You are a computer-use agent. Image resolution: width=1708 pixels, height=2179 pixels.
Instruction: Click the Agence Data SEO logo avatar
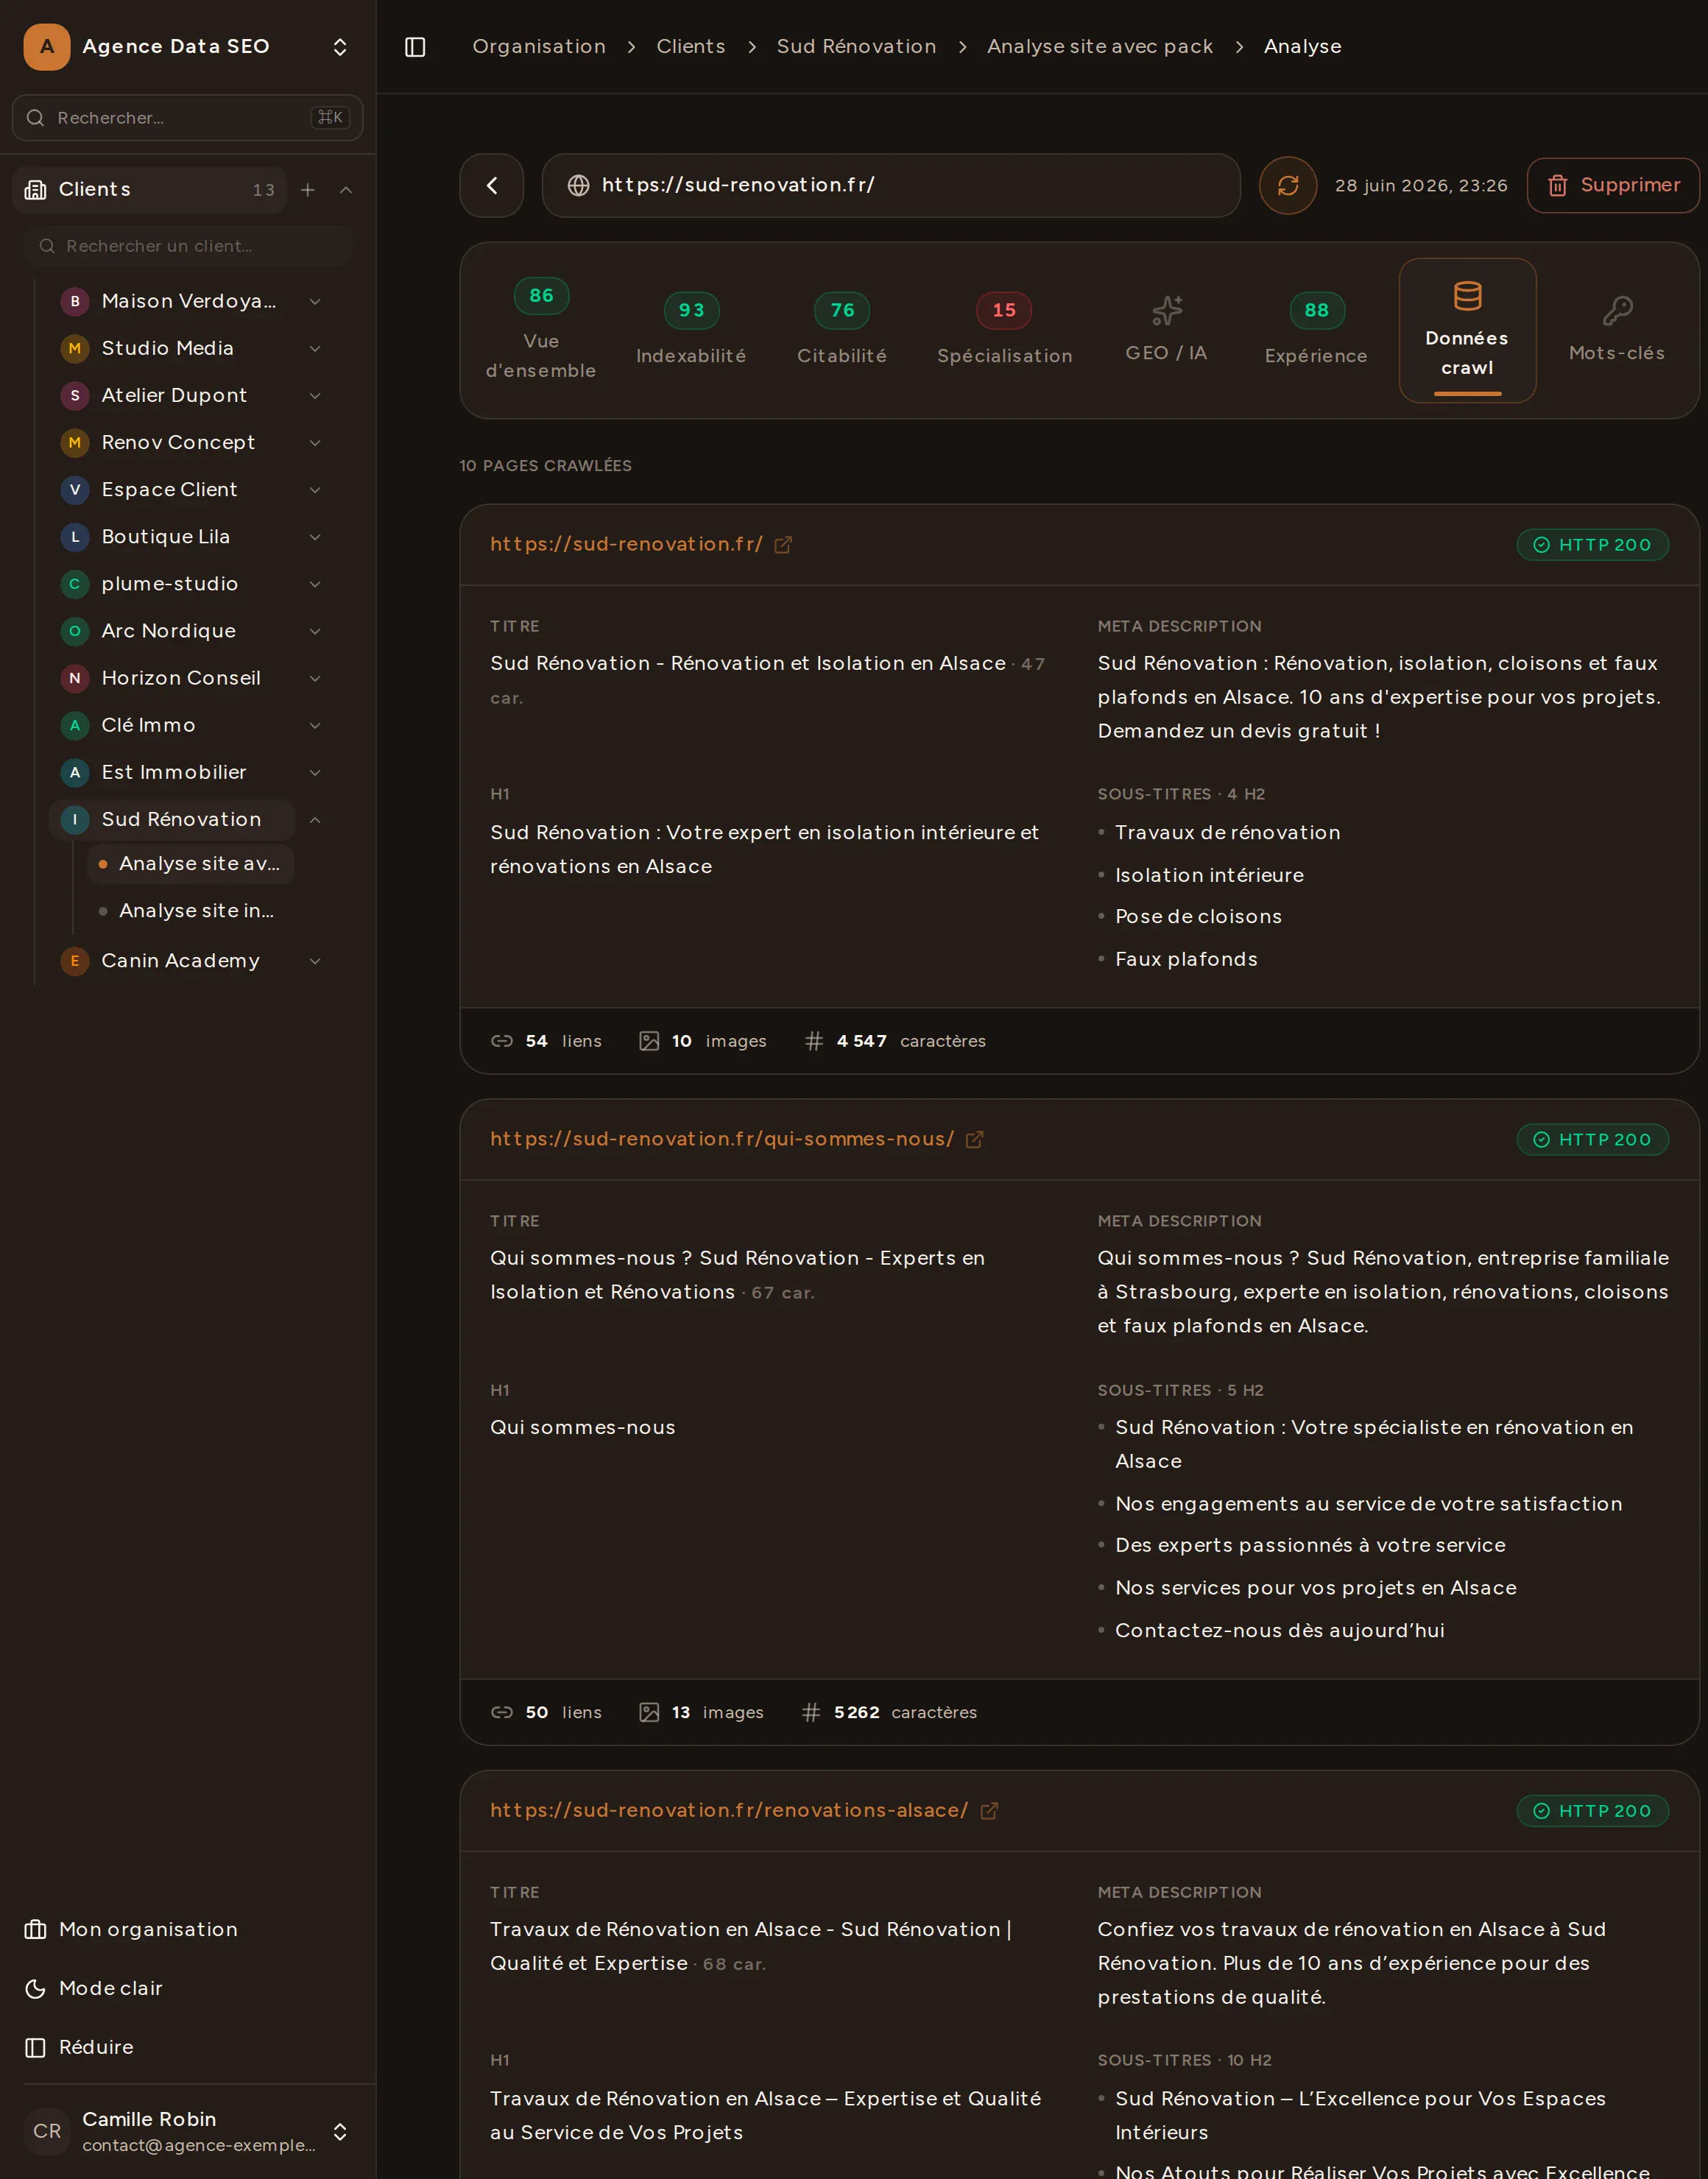pyautogui.click(x=47, y=47)
